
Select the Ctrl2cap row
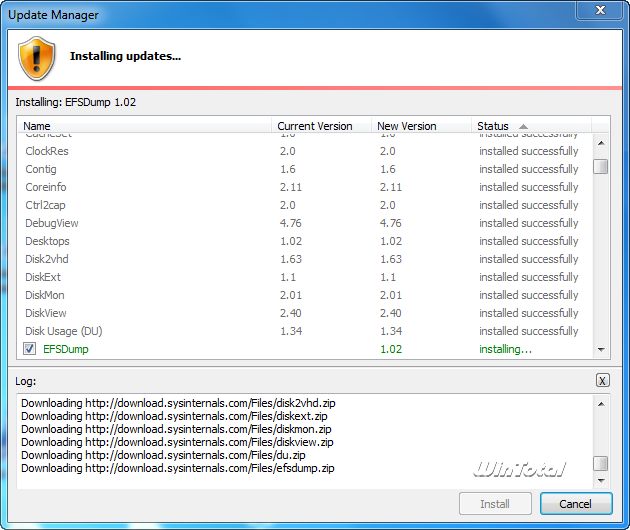coord(305,205)
